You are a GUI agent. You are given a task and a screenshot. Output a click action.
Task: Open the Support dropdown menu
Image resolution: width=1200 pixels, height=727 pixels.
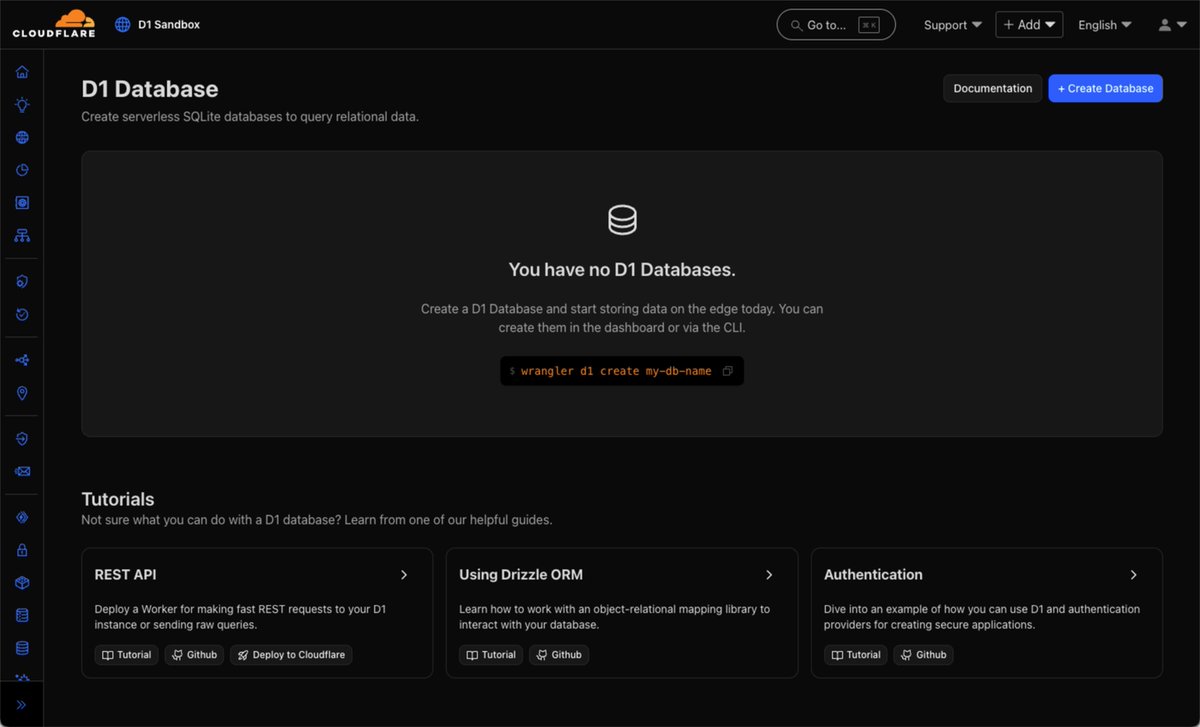[953, 25]
